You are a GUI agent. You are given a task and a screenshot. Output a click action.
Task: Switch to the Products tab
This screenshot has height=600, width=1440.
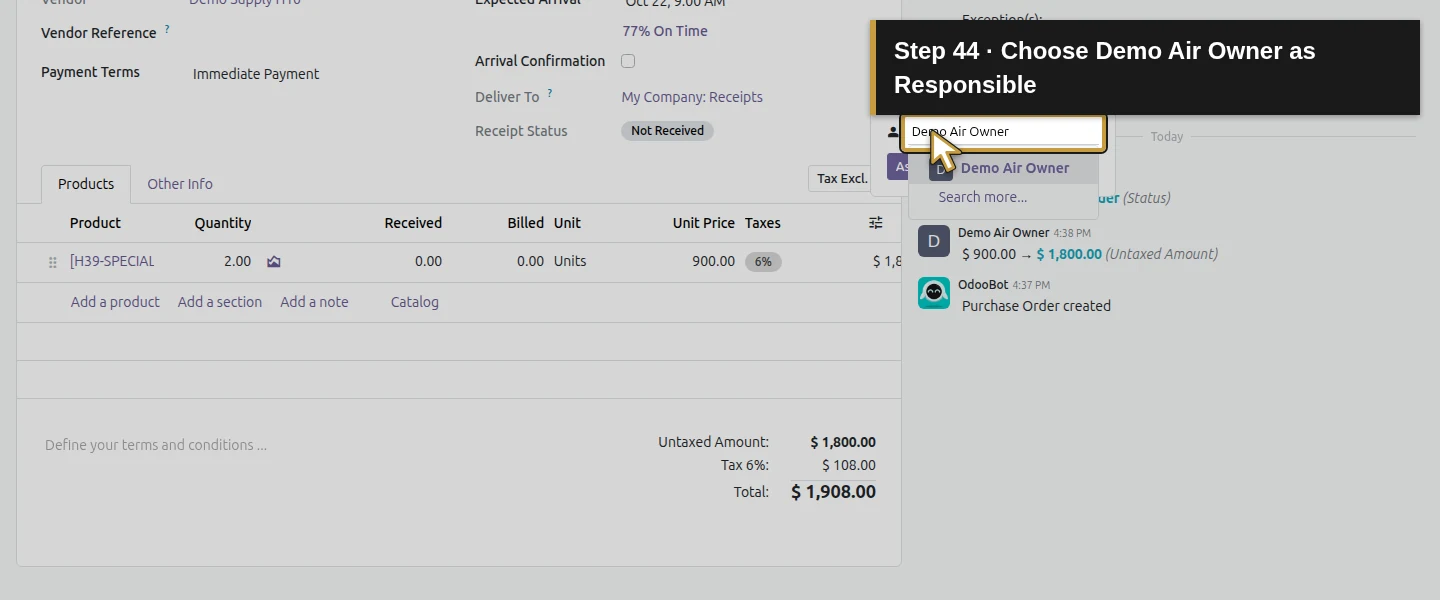pos(86,184)
